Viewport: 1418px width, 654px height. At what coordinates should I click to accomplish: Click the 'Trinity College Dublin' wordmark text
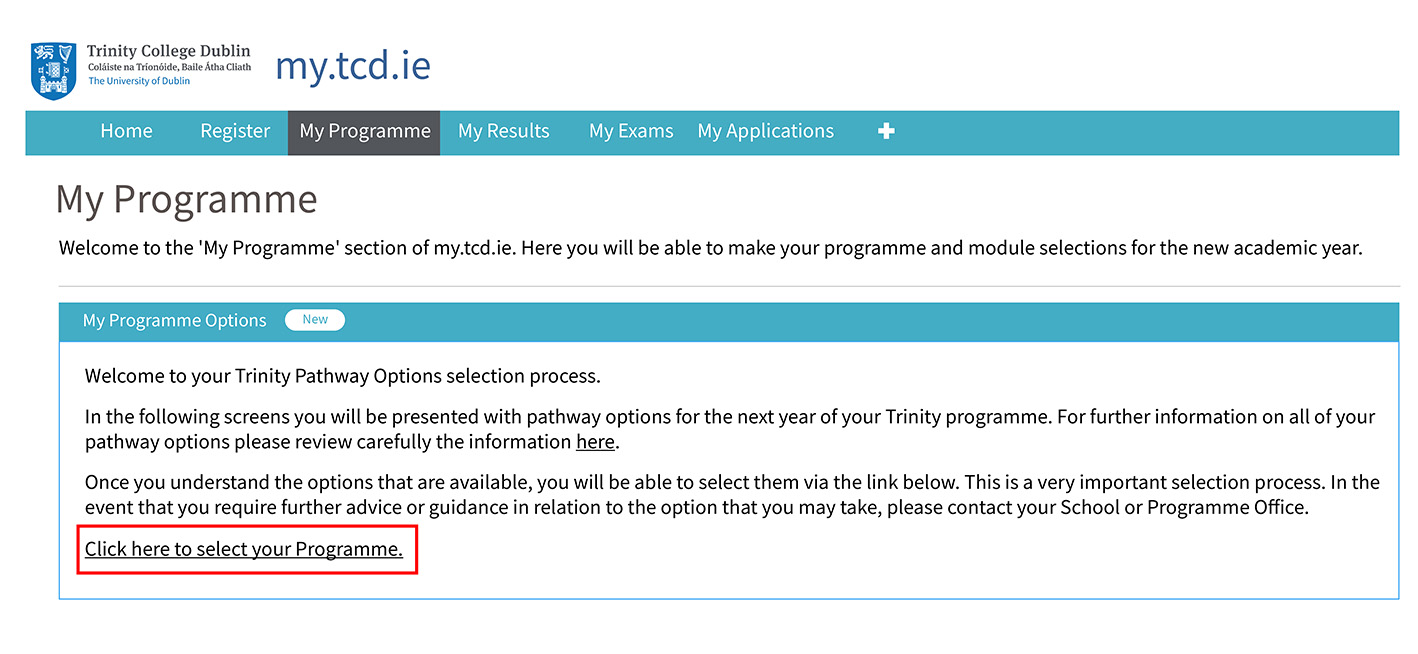[x=168, y=51]
